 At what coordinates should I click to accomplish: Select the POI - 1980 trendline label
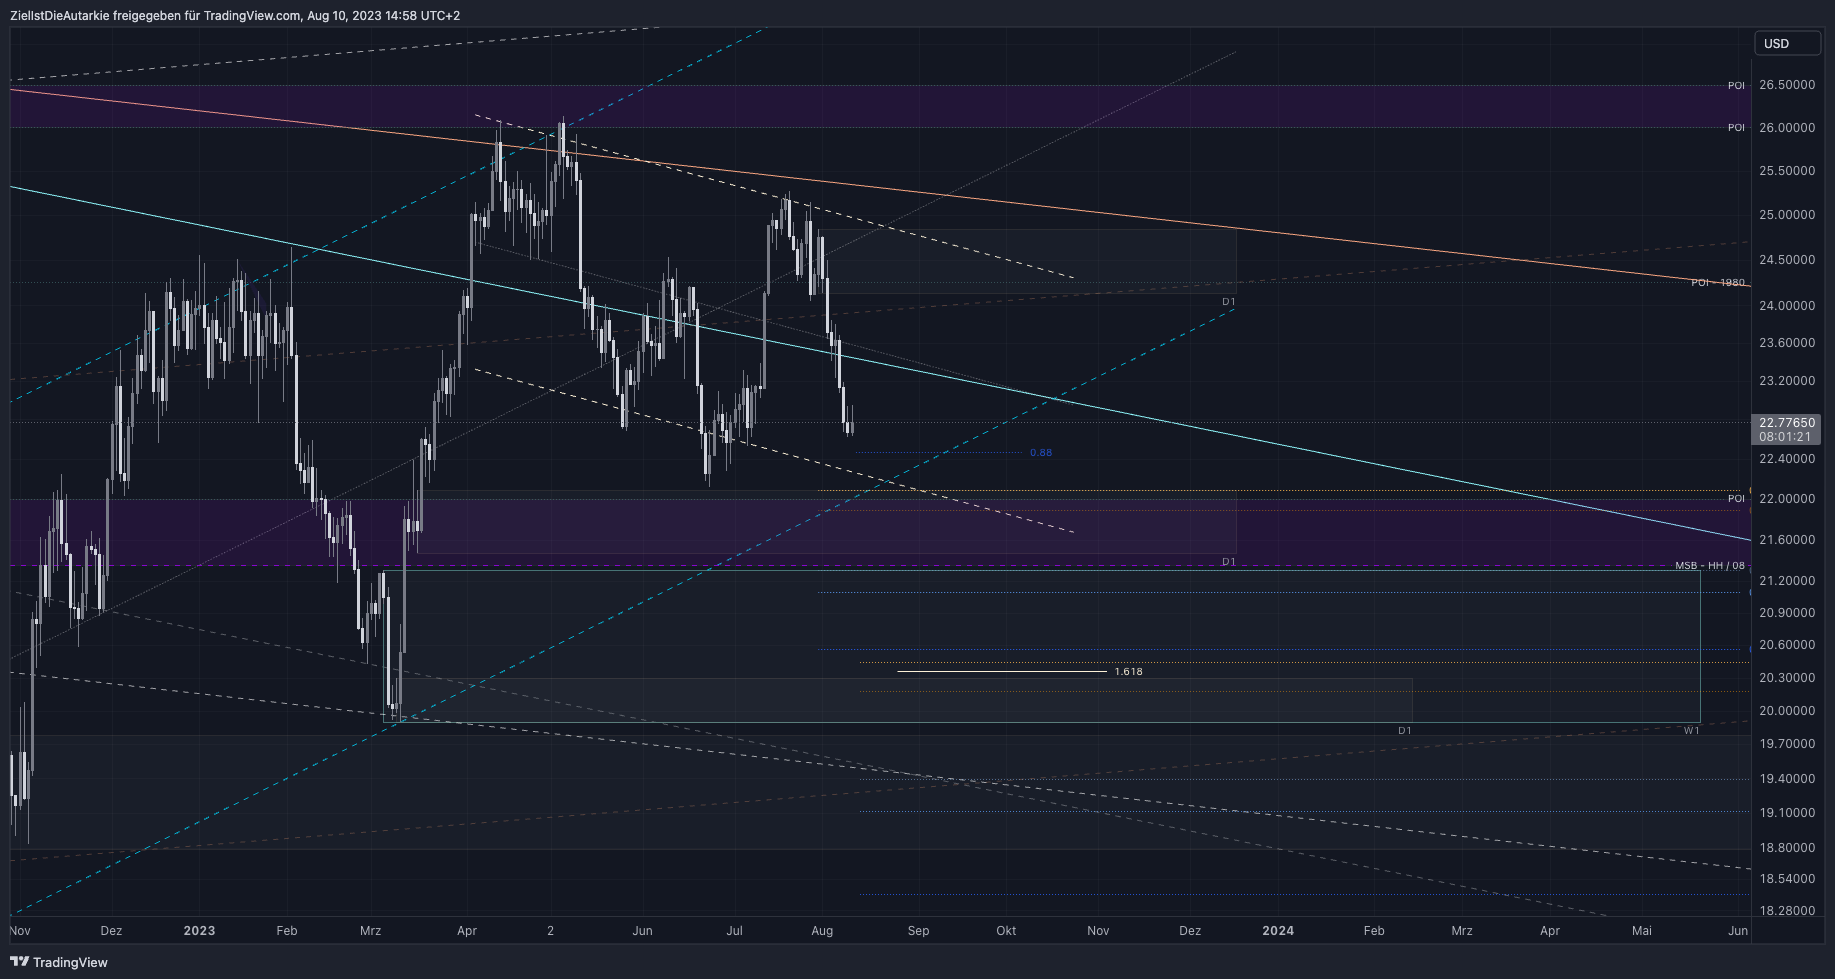click(x=1718, y=283)
